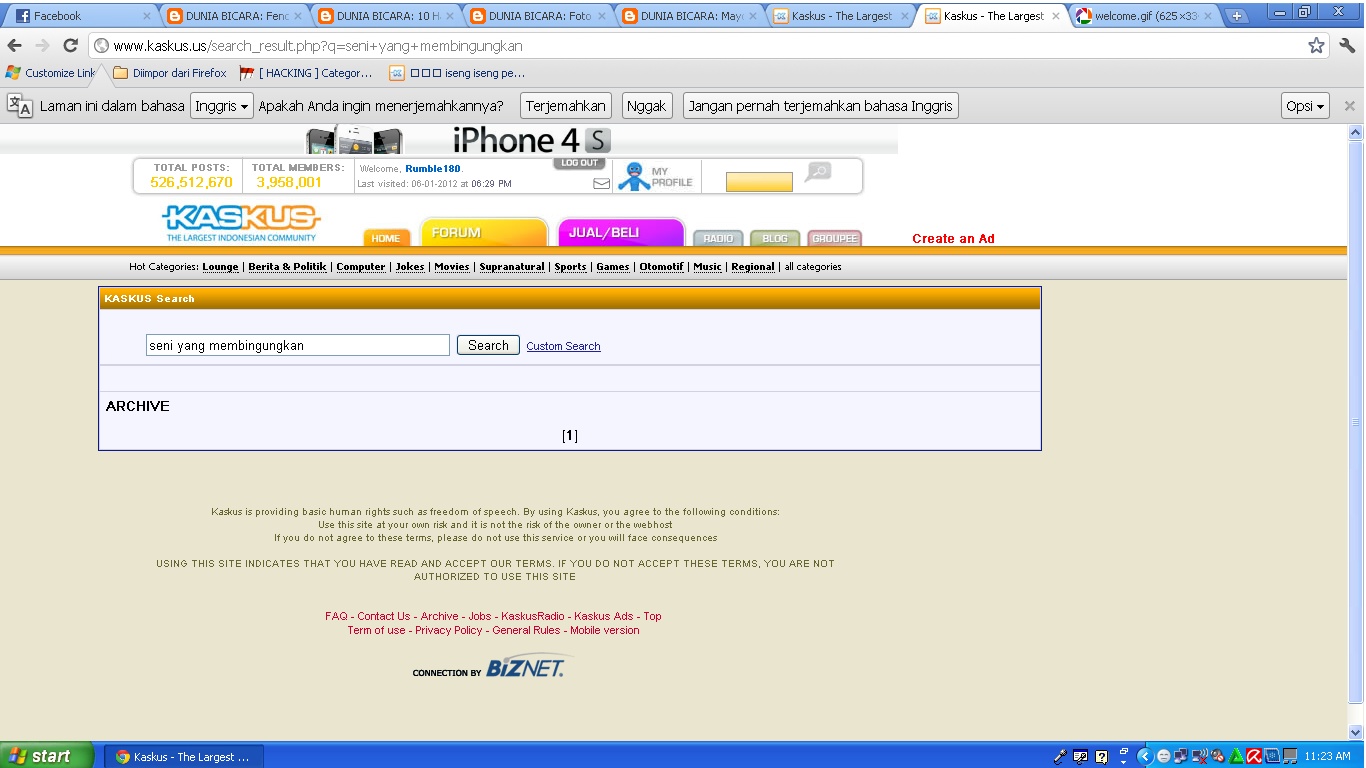Click the help question mark in language bar
The height and width of the screenshot is (768, 1366).
coord(1102,757)
